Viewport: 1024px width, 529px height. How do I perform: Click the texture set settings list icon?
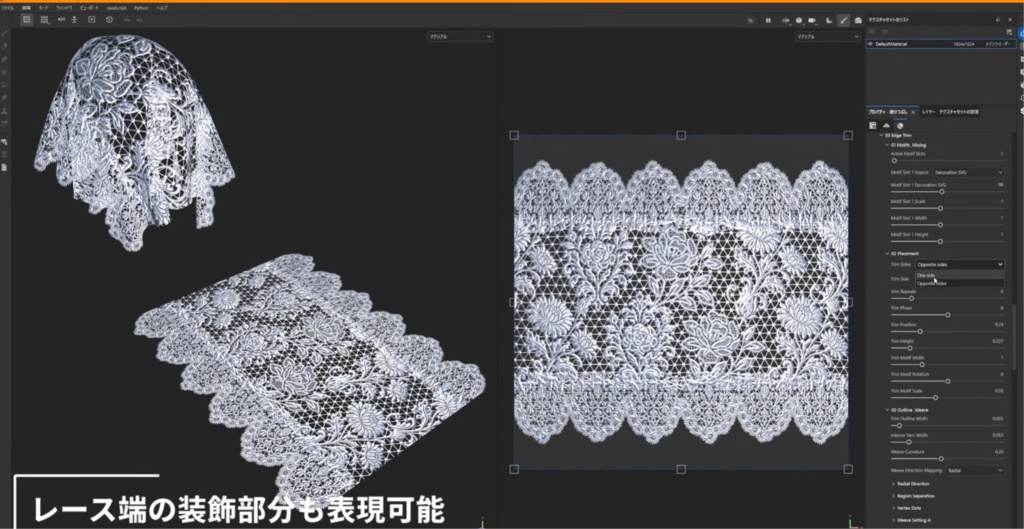tap(1009, 31)
